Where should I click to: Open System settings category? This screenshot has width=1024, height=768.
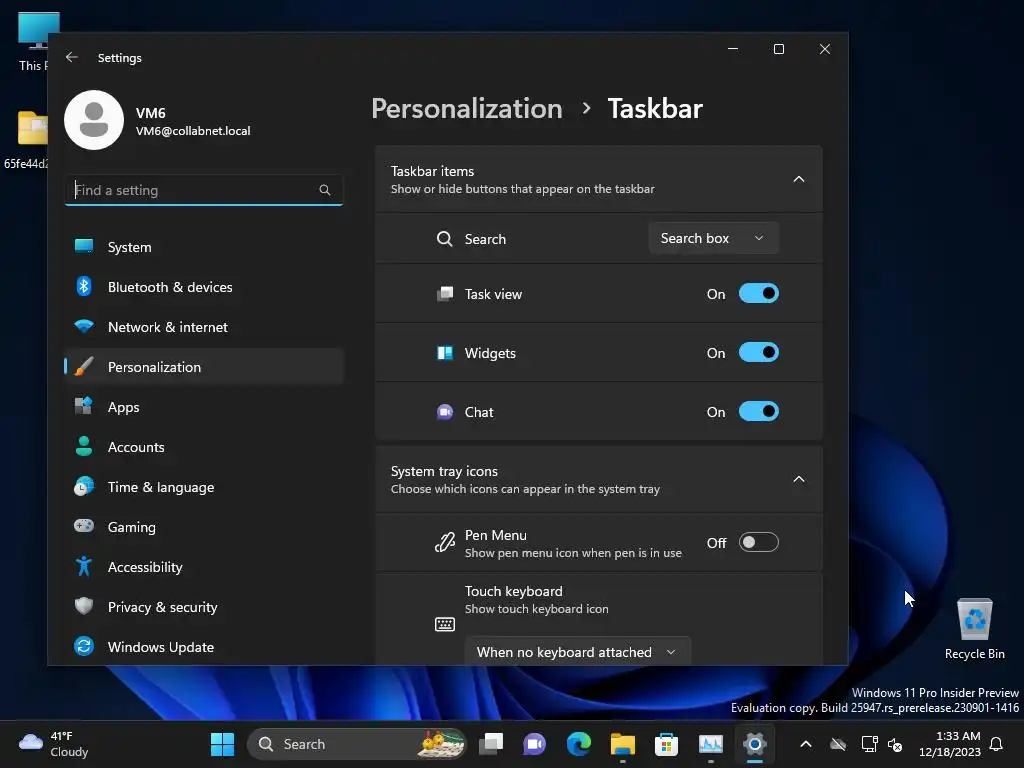click(204, 247)
